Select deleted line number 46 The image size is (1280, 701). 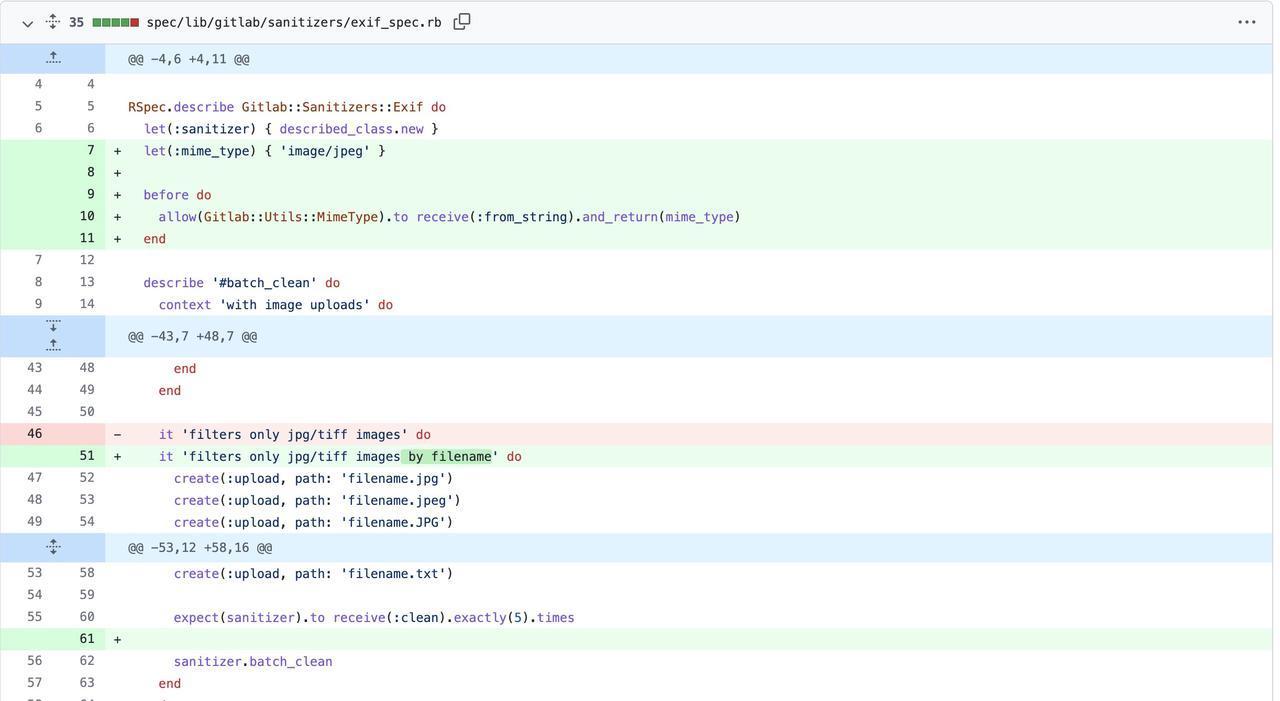point(35,434)
